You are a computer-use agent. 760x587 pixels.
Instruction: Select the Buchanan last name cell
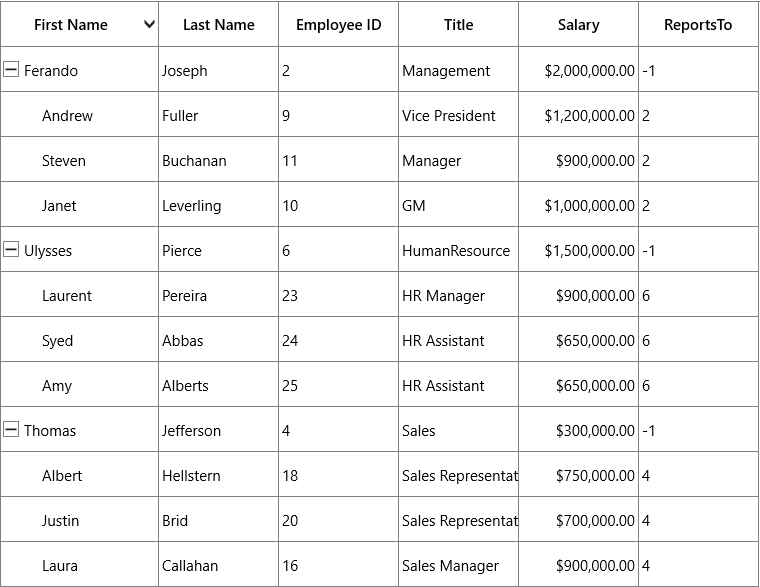pos(219,160)
